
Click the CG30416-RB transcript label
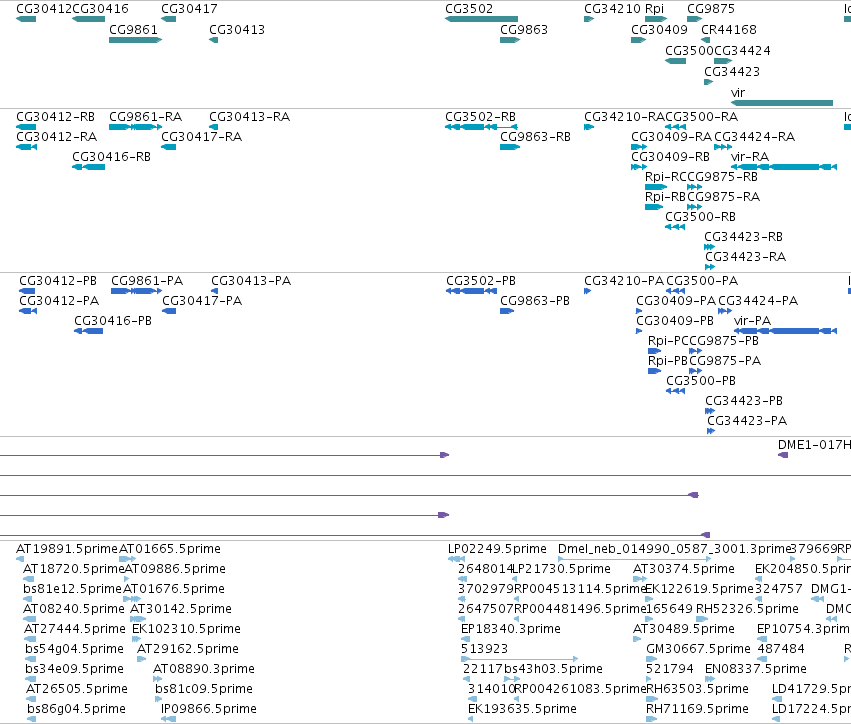click(111, 157)
